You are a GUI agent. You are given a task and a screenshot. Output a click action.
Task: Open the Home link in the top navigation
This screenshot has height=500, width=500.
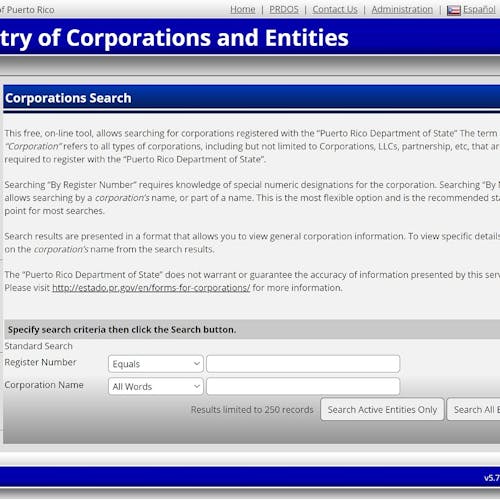click(243, 9)
